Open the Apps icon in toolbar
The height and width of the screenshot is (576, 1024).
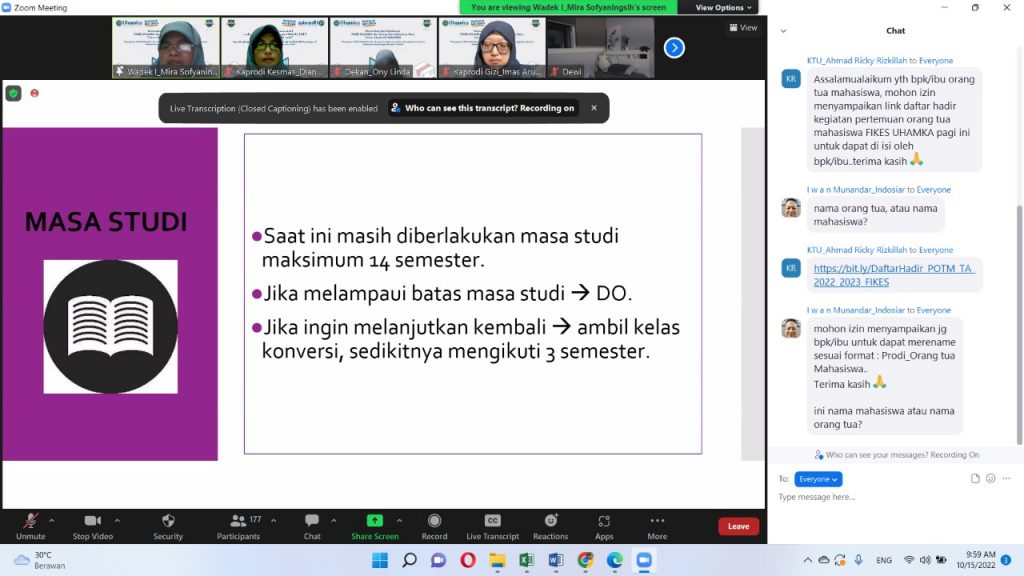(x=604, y=521)
